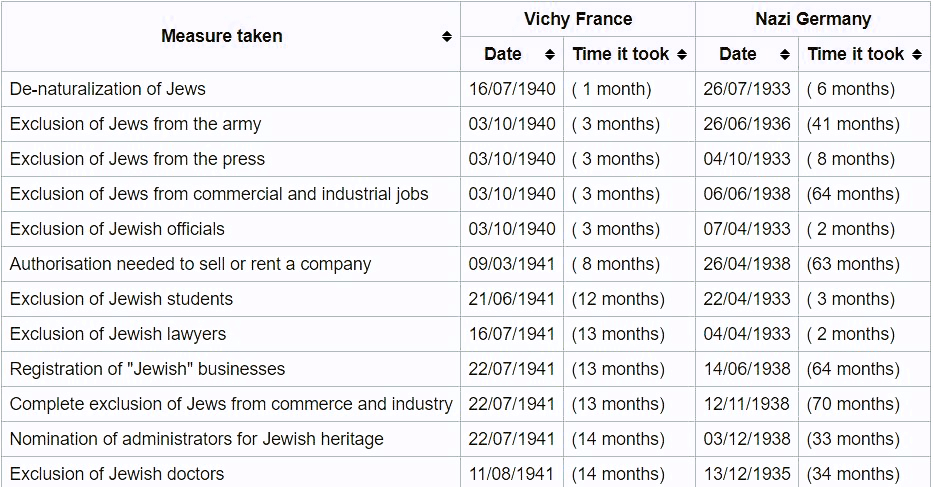This screenshot has height=487, width=933.
Task: Sort by Nazi Germany Time it took
Action: 916,54
